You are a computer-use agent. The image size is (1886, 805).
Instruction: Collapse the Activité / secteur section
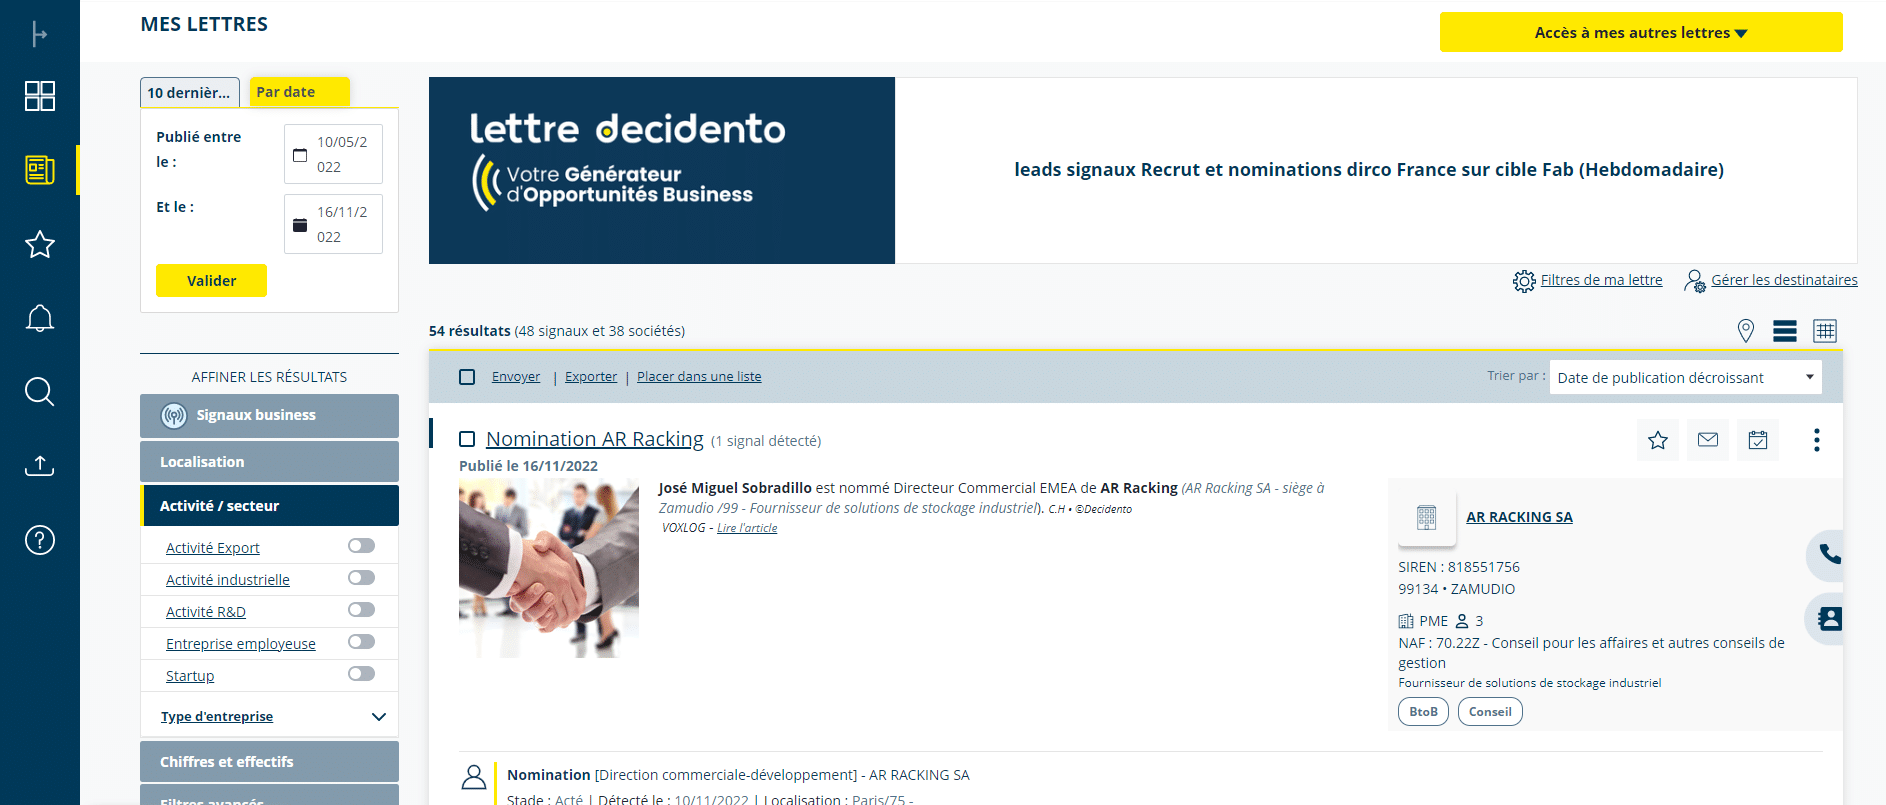pyautogui.click(x=269, y=506)
